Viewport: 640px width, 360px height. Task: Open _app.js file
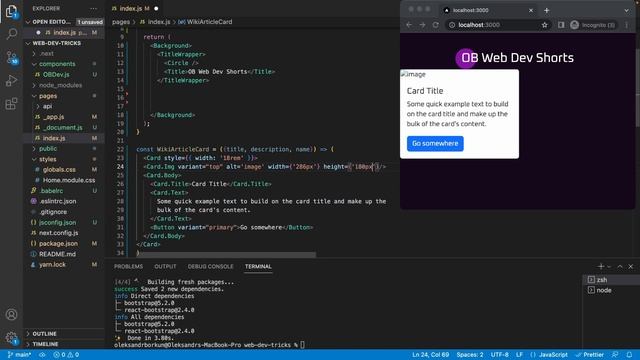[x=53, y=117]
